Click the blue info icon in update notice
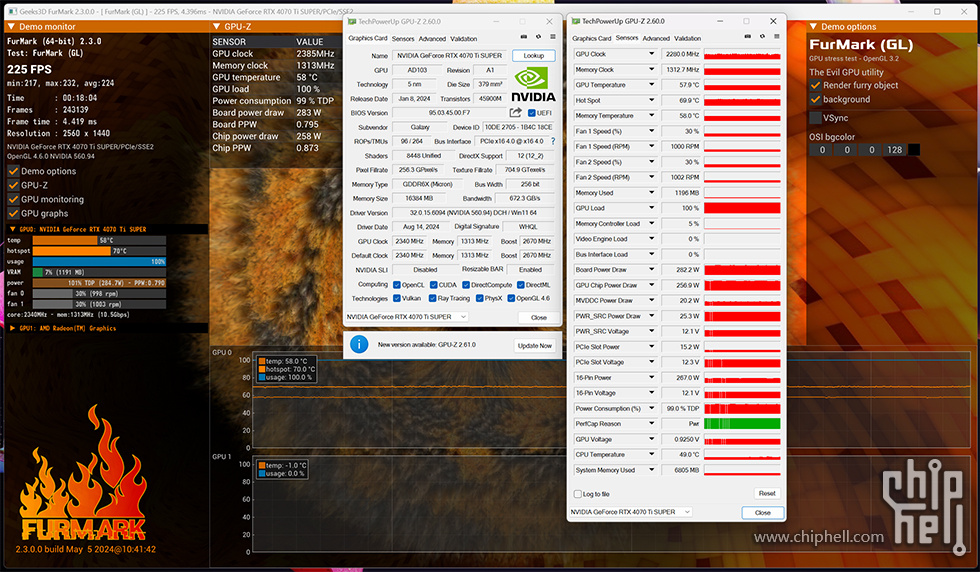The width and height of the screenshot is (980, 572). pyautogui.click(x=359, y=344)
